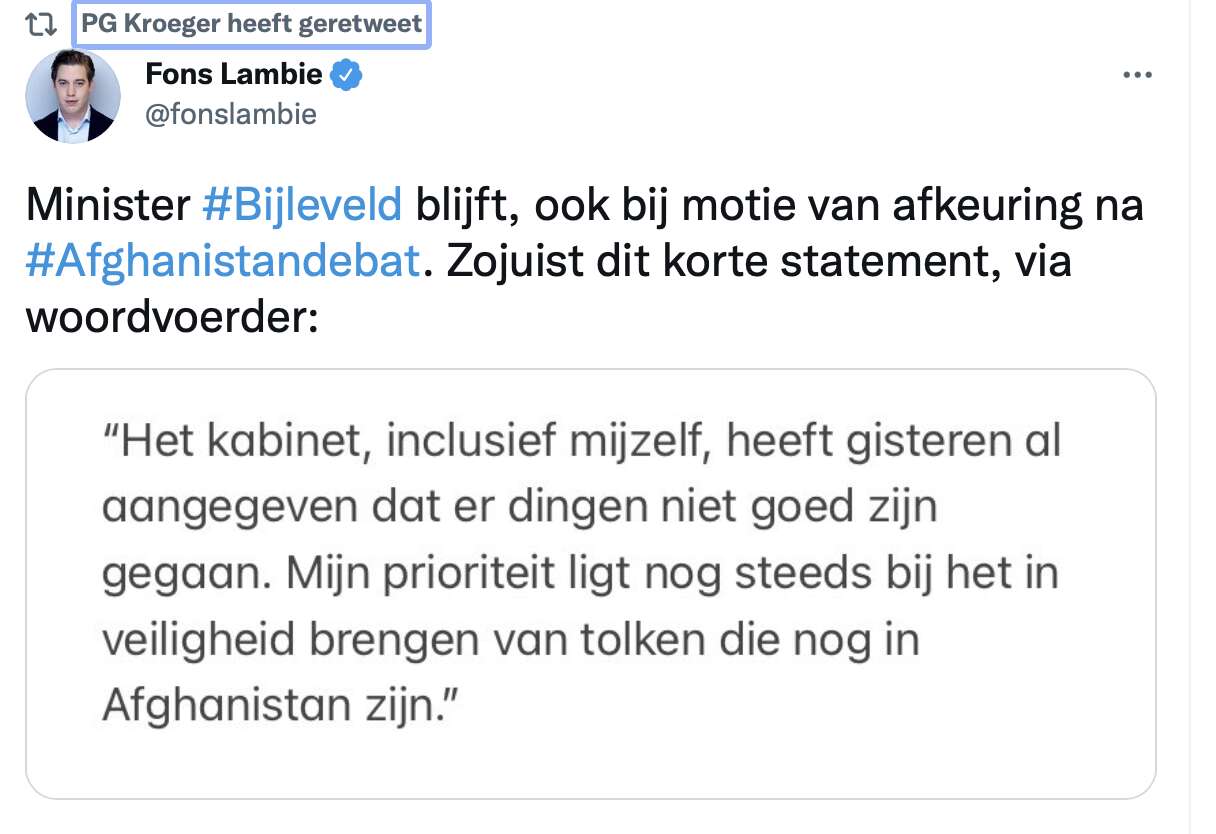Follow the #Afghanistandebat hashtag
This screenshot has height=834, width=1216.
222,262
